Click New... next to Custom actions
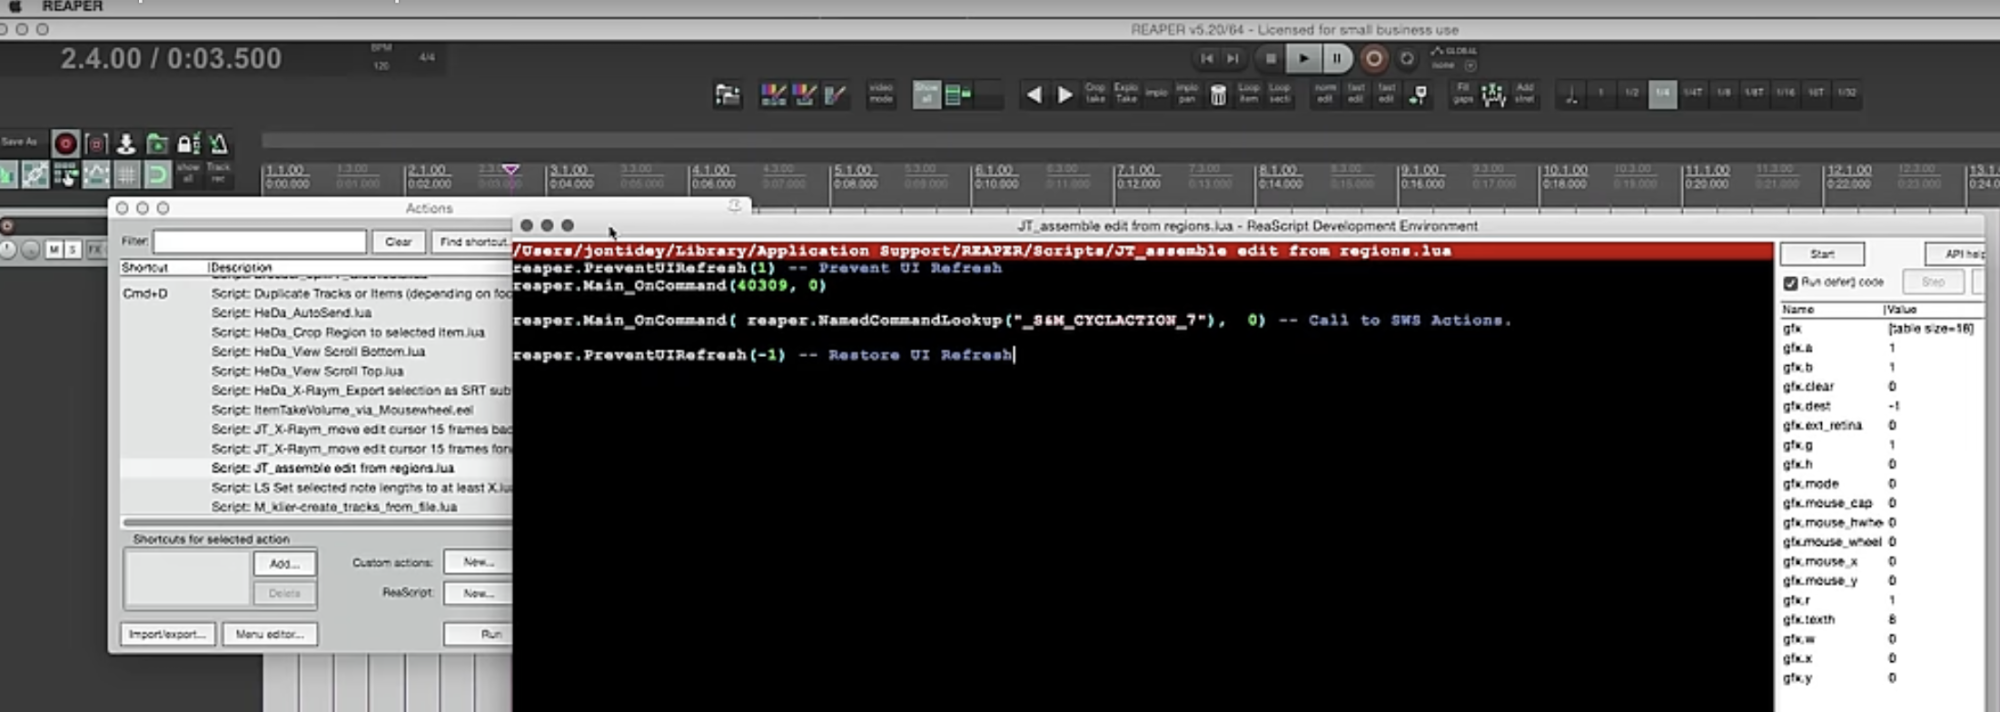This screenshot has width=2000, height=712. [x=478, y=562]
